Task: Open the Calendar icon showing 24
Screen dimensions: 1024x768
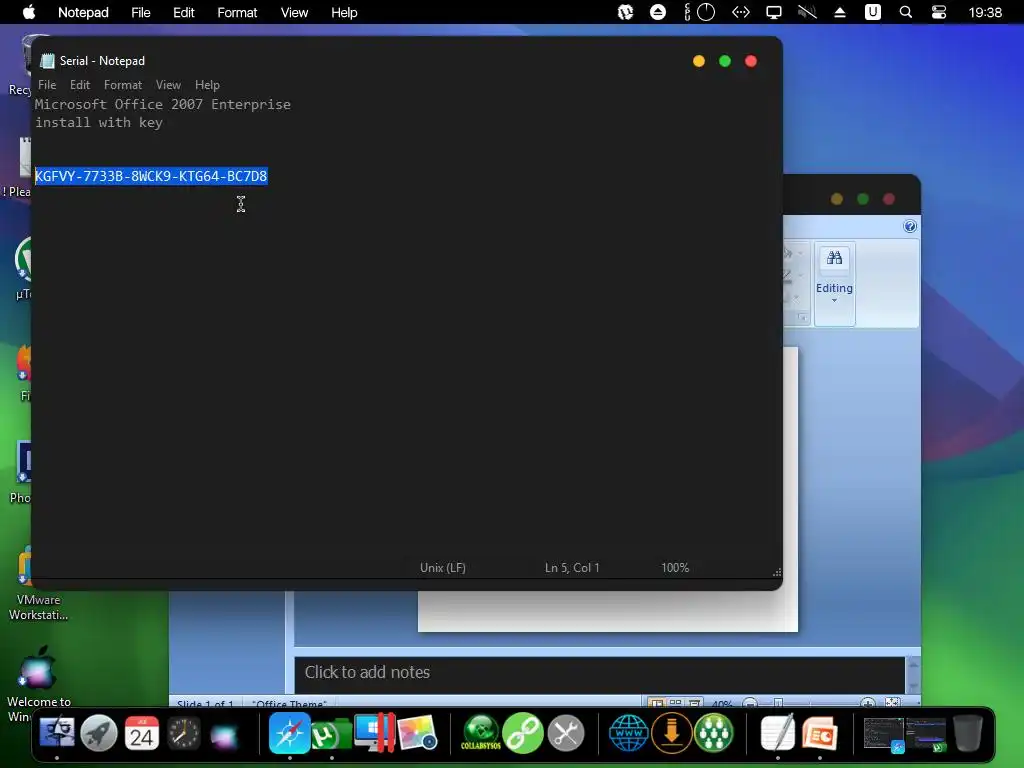Action: click(x=141, y=733)
